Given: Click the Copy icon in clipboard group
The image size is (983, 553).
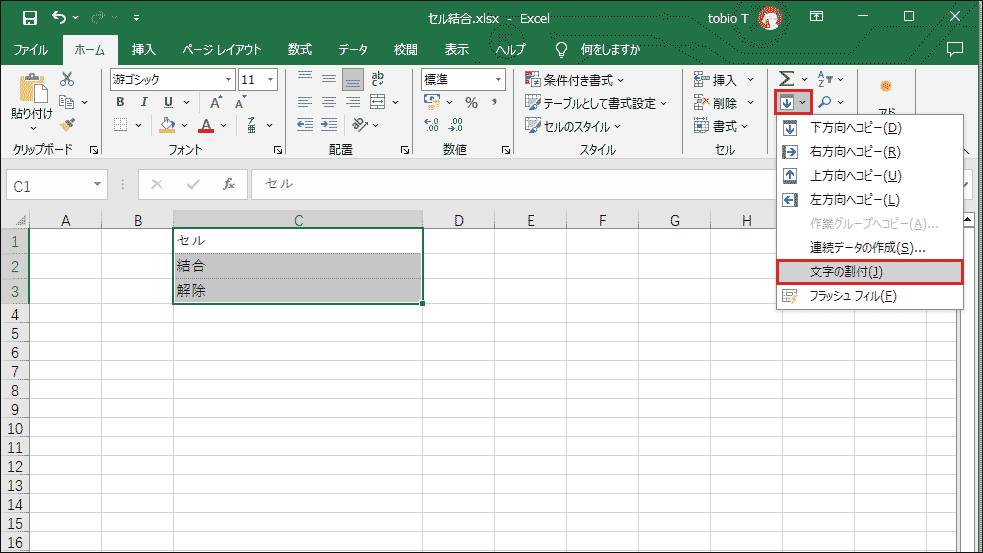Looking at the screenshot, I should tap(66, 102).
